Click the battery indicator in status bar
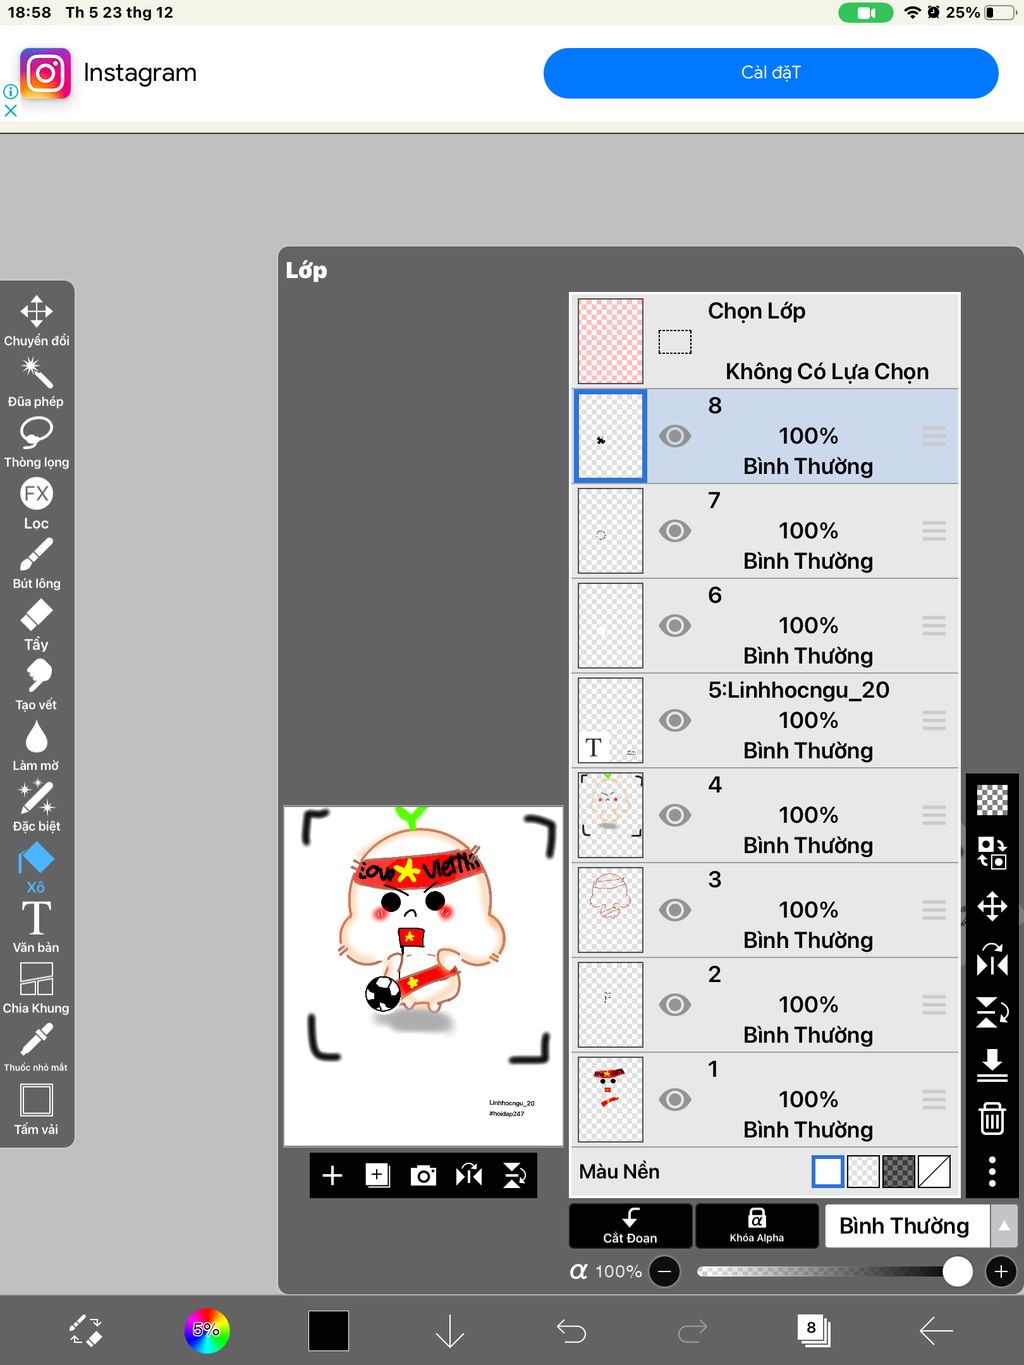Viewport: 1024px width, 1365px height. pyautogui.click(x=1000, y=12)
